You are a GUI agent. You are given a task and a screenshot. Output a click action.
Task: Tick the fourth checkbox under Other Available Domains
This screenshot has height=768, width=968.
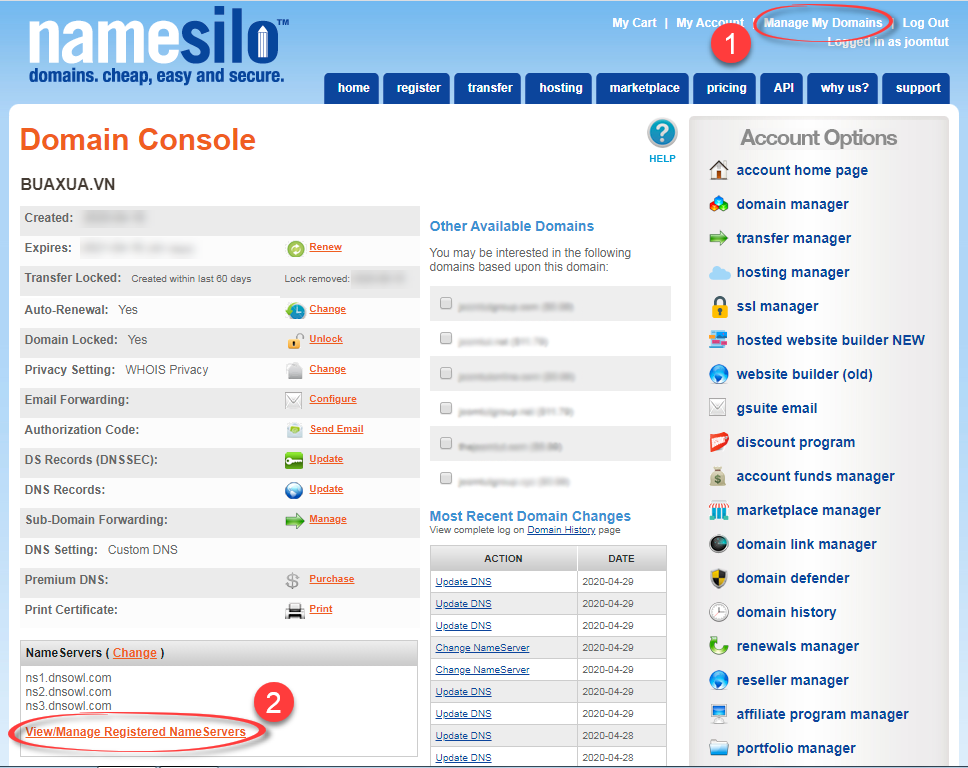click(446, 408)
